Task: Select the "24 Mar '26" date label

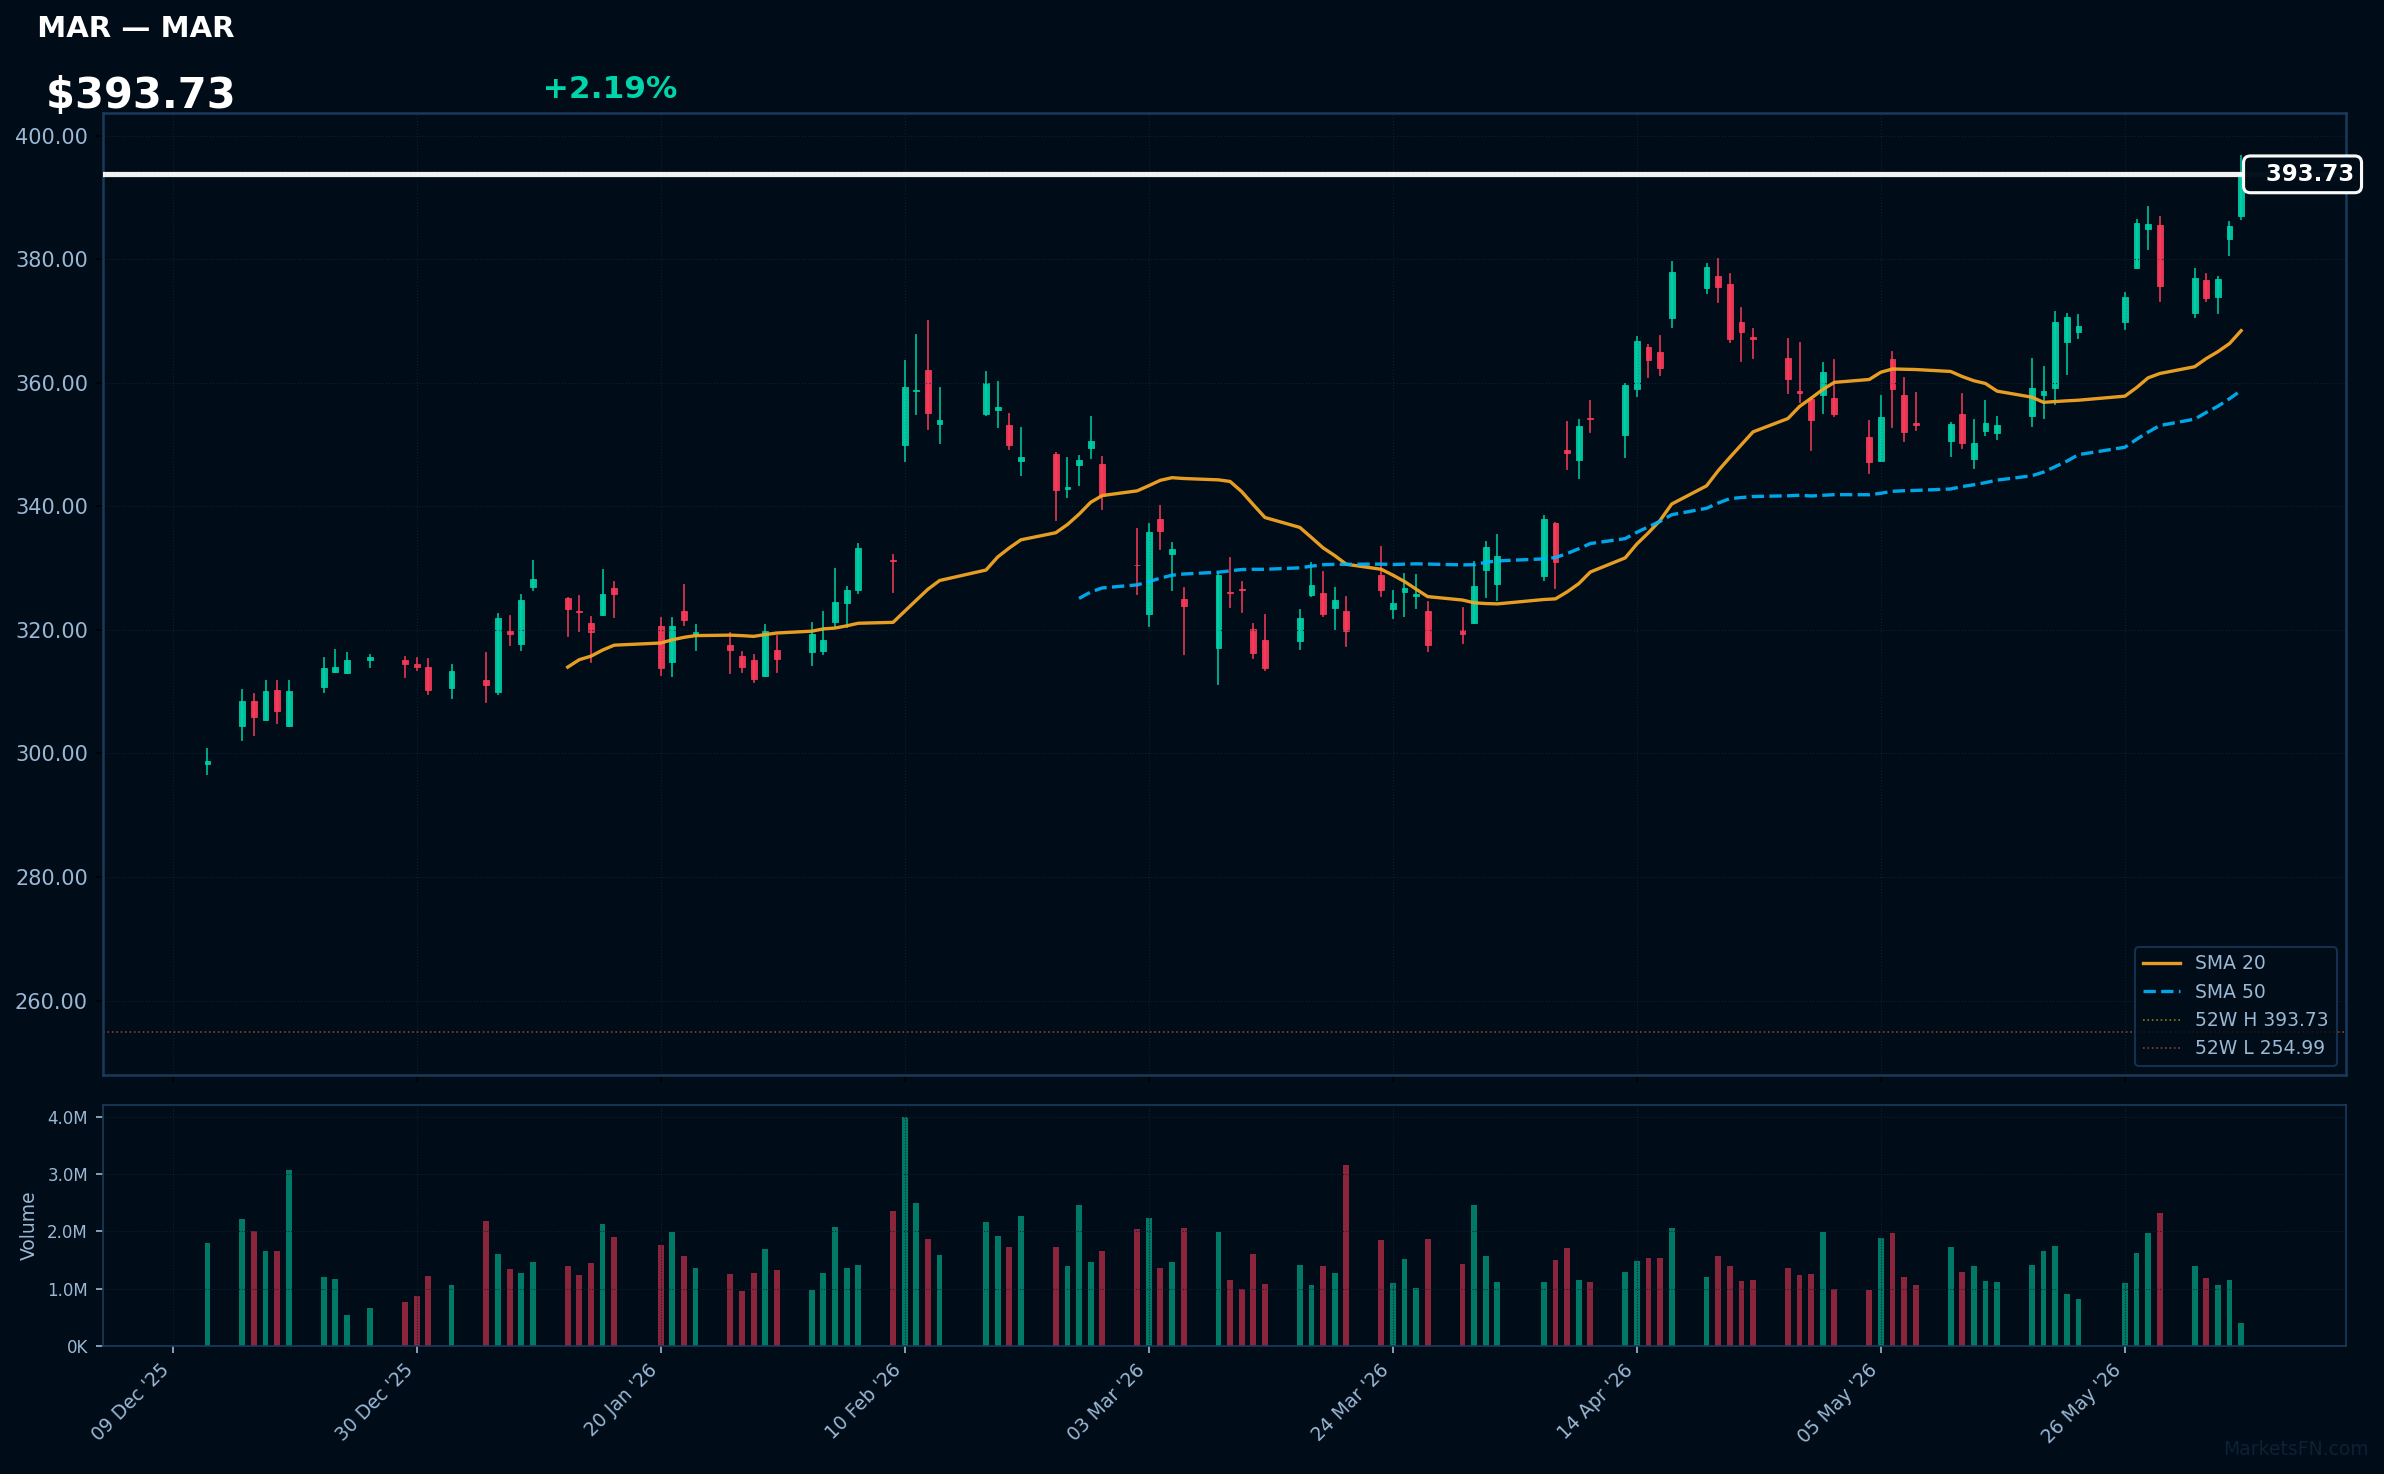Action: coord(1350,1401)
